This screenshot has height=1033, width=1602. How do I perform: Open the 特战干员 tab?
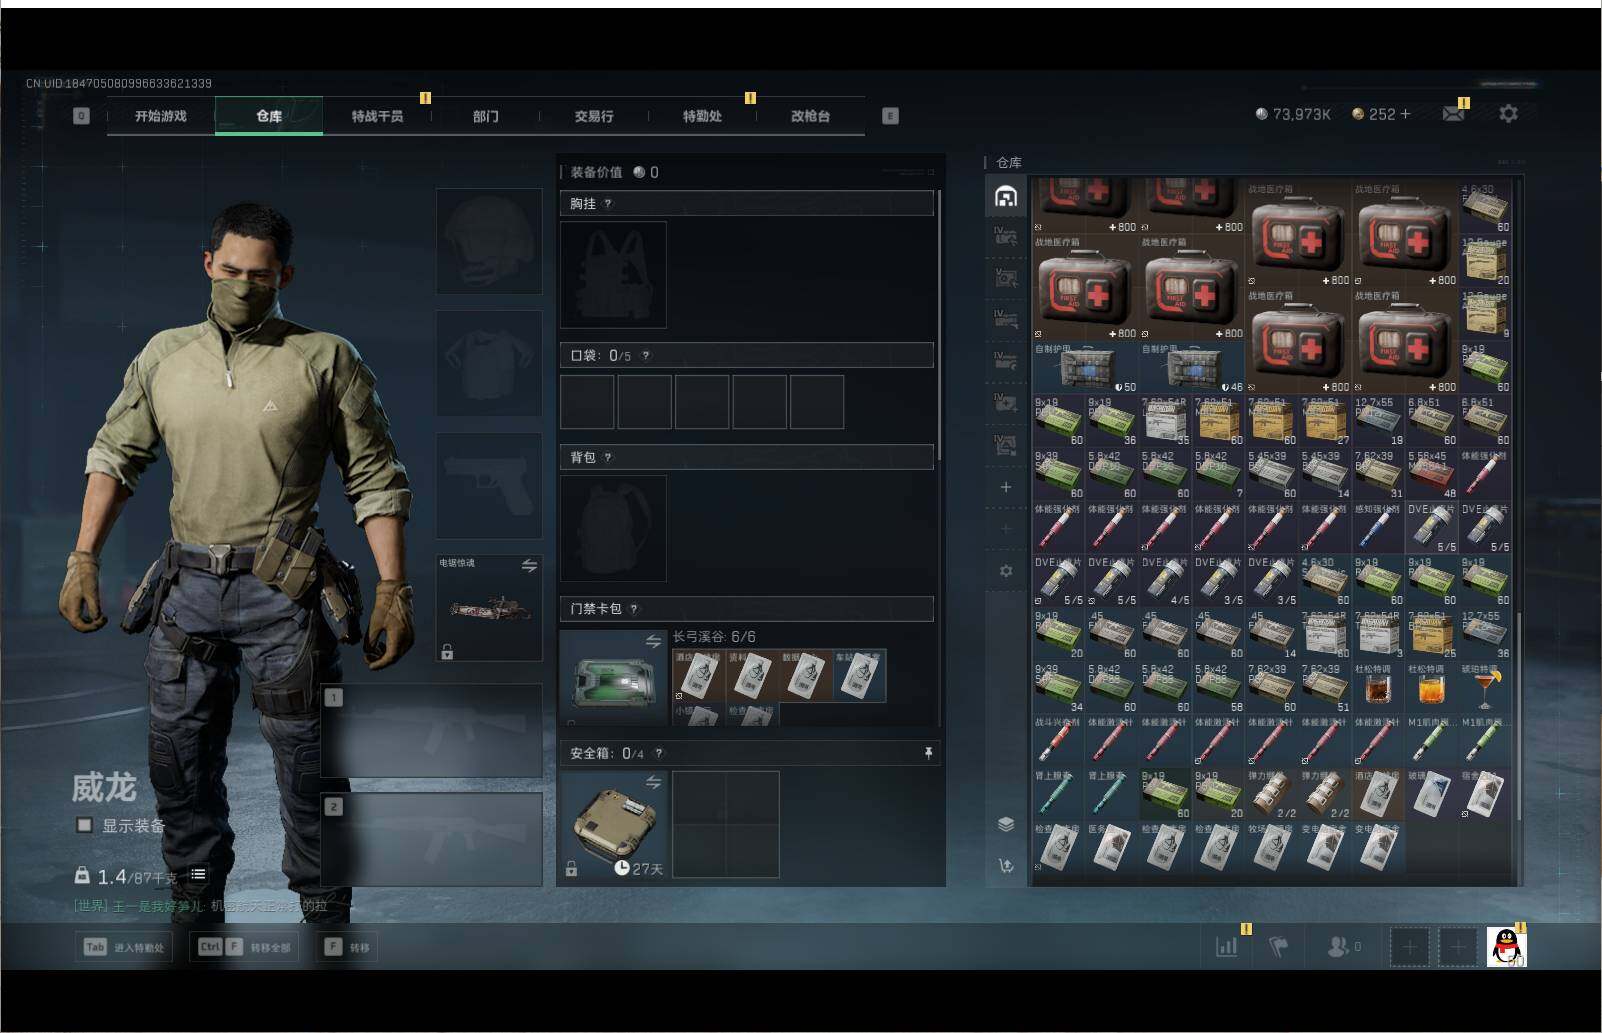coord(377,116)
